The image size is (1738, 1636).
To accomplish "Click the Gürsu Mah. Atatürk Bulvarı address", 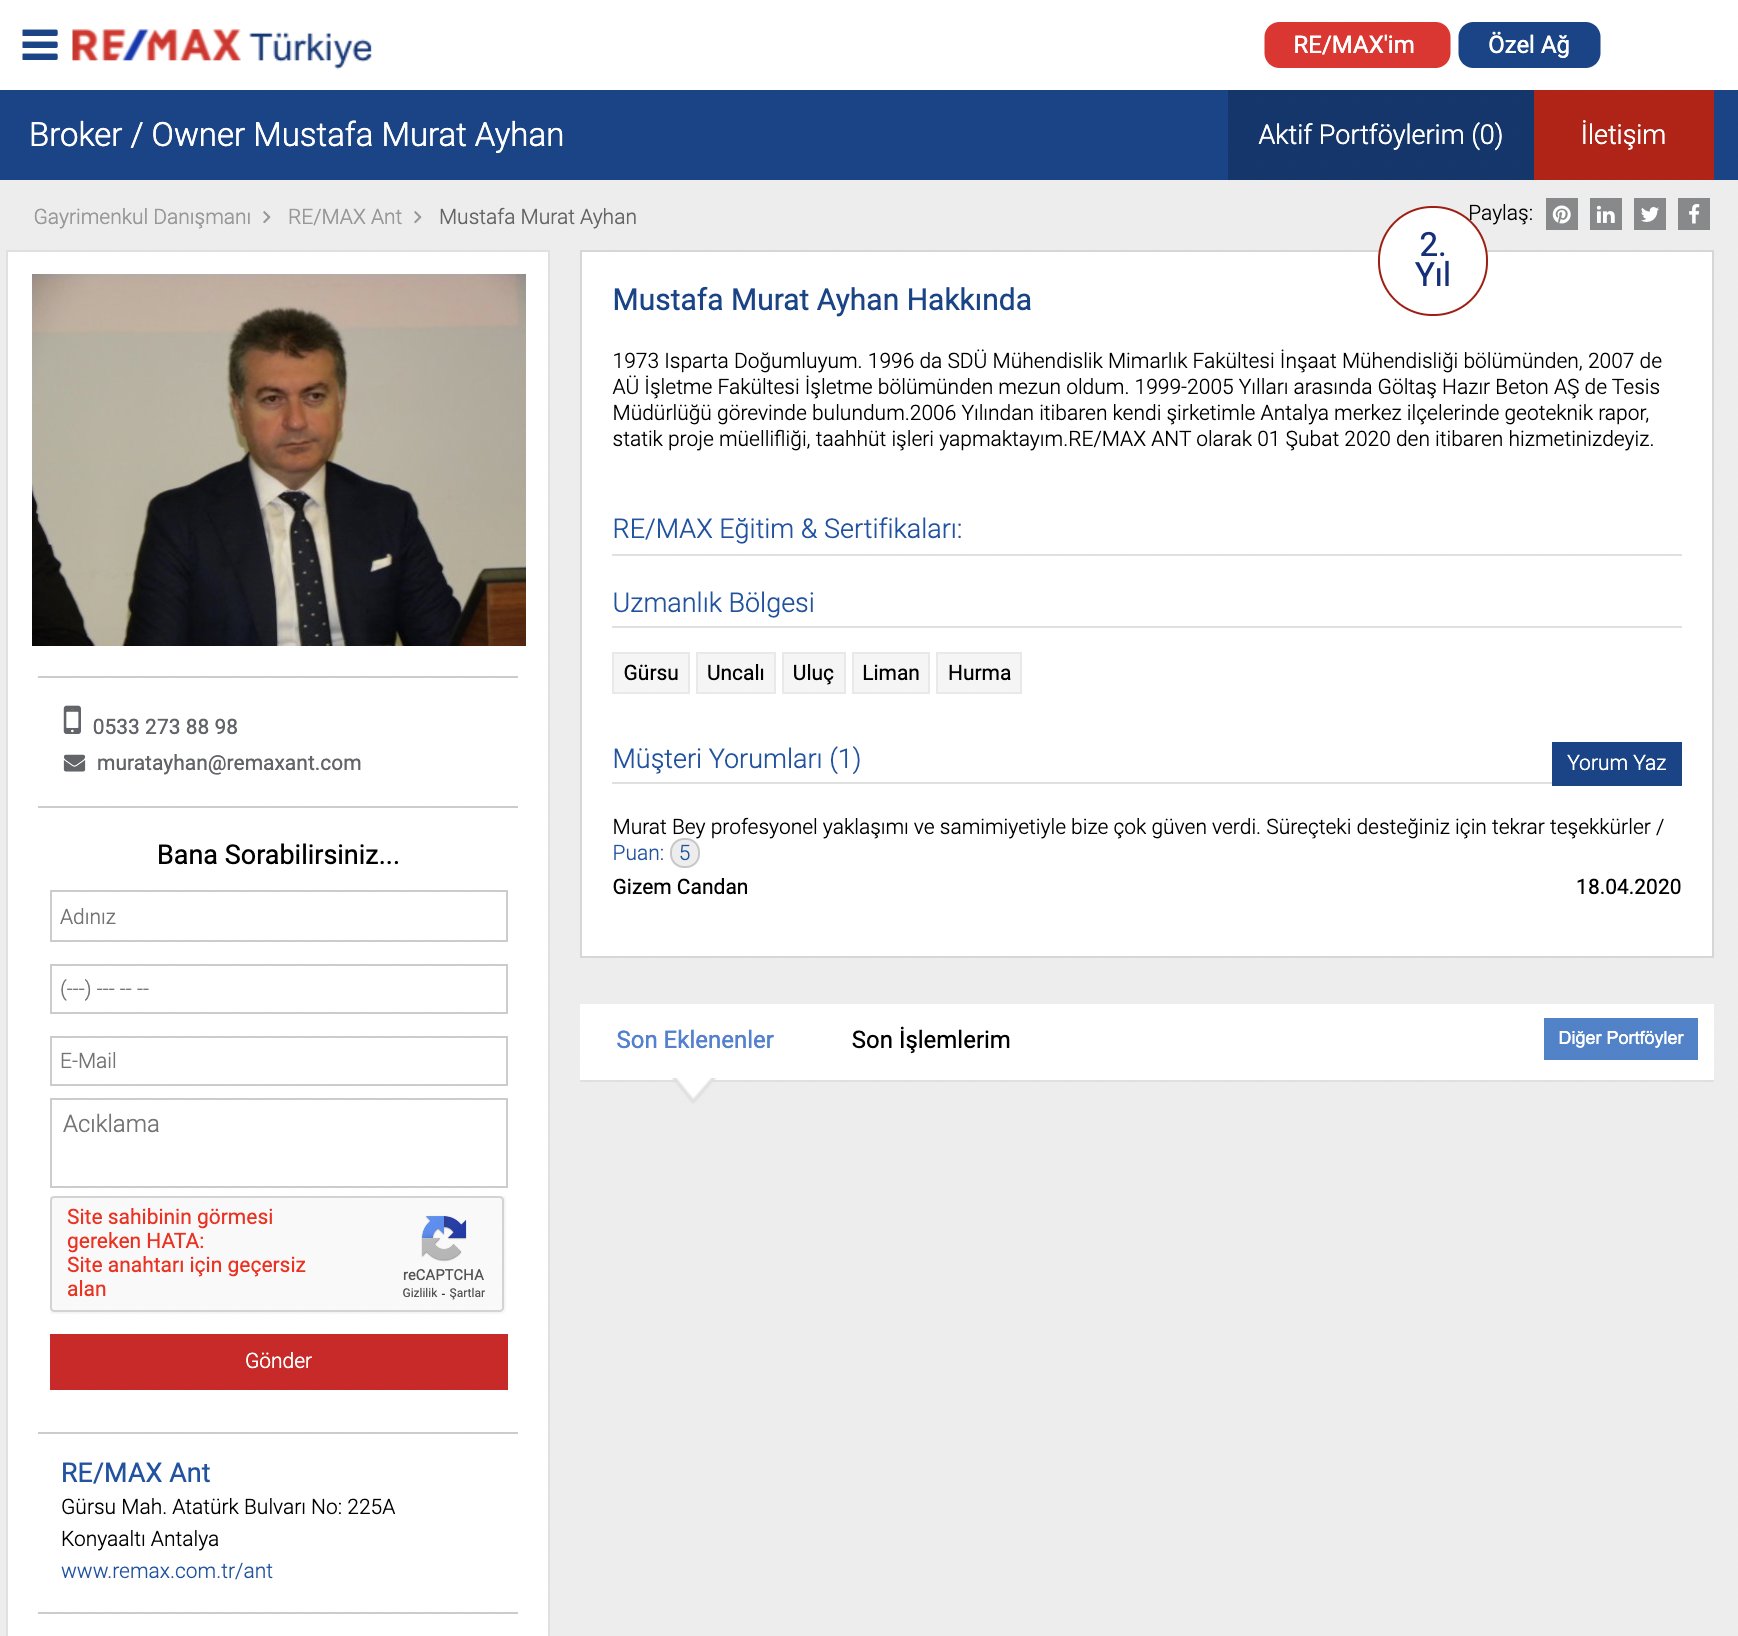I will (x=228, y=1507).
